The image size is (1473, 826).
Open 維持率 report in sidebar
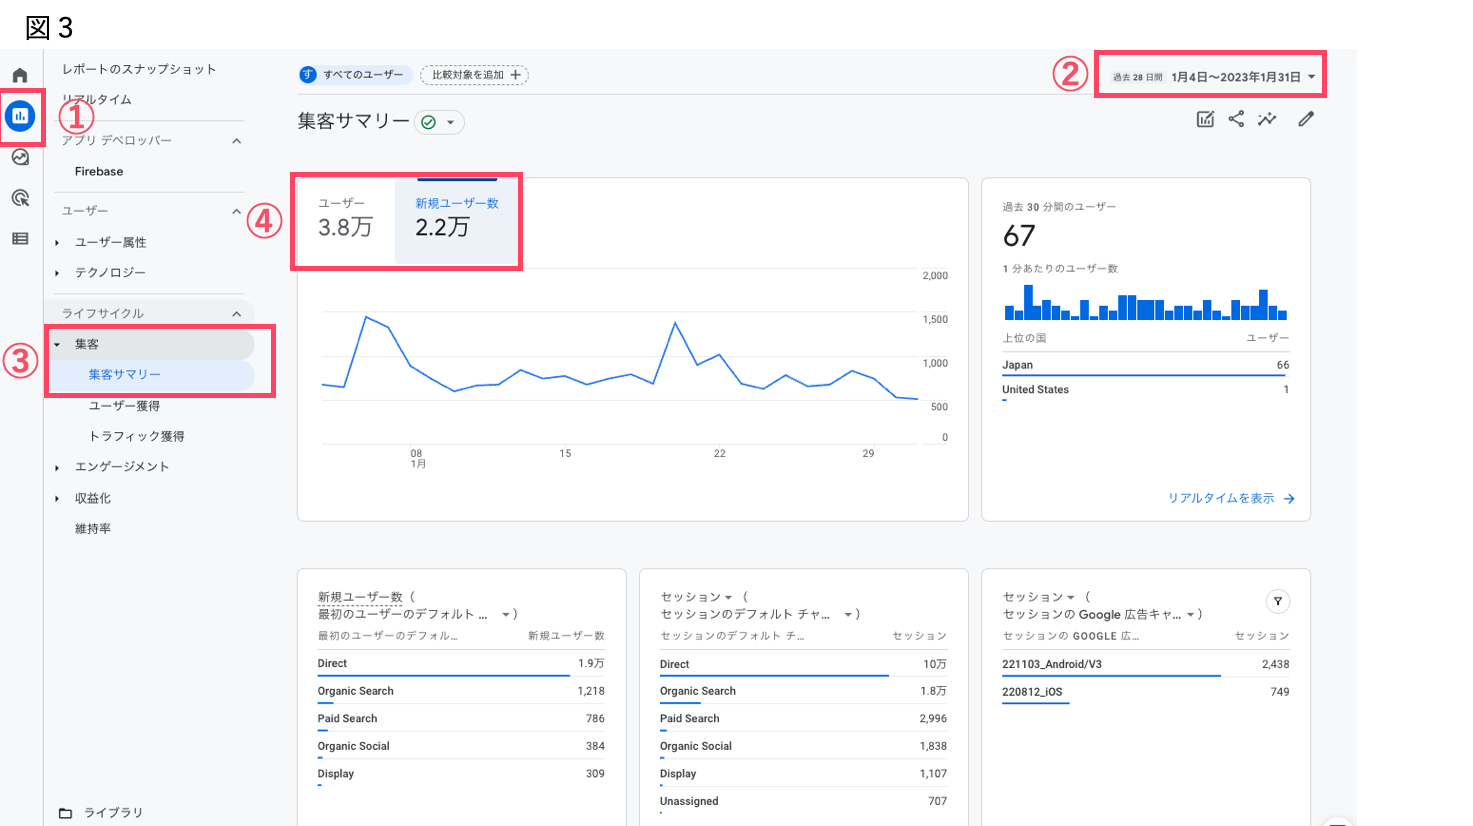tap(93, 529)
